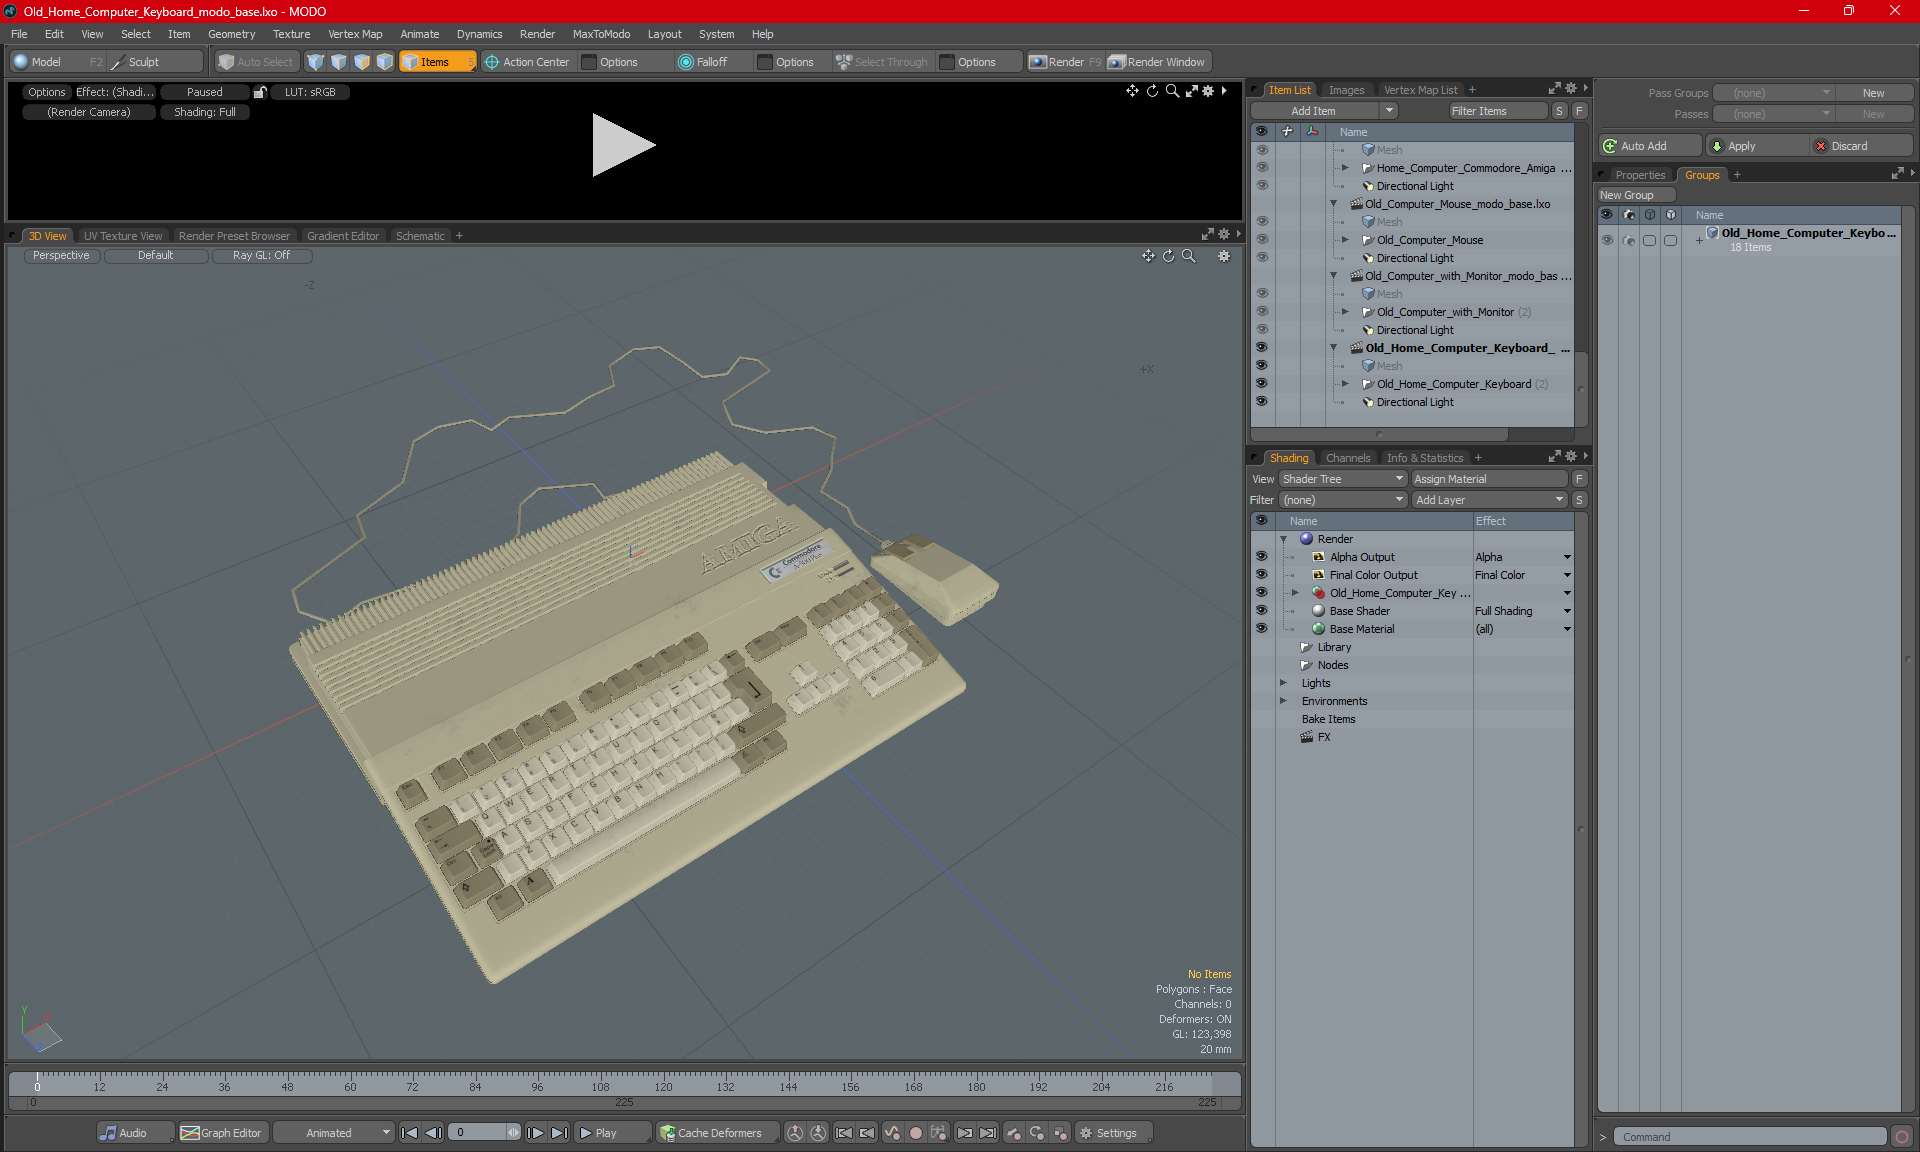
Task: Click the 3D viewport rotate icon
Action: point(1168,256)
